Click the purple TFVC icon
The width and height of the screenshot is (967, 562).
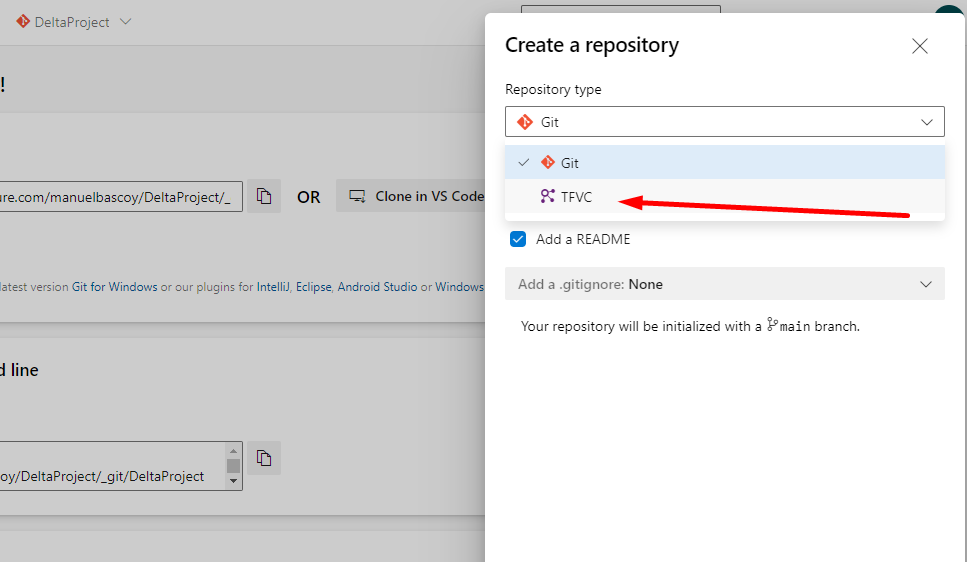pyautogui.click(x=547, y=197)
